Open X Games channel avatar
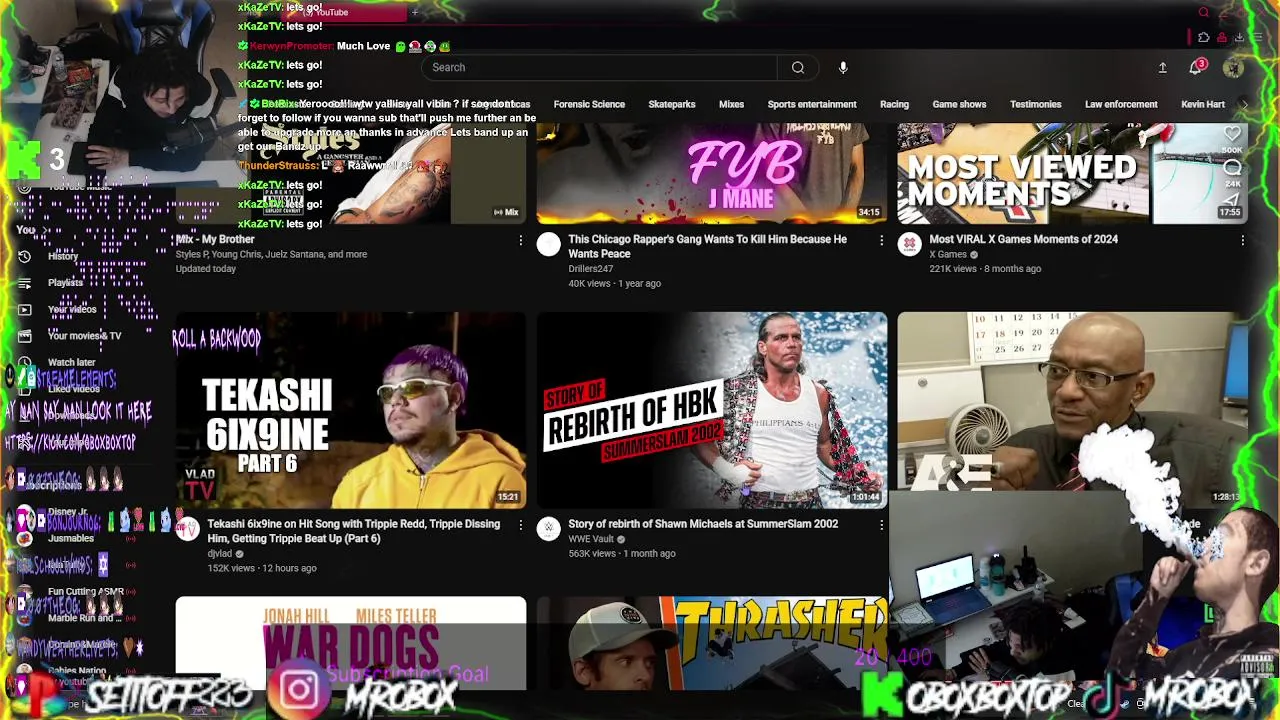The height and width of the screenshot is (720, 1280). click(909, 245)
